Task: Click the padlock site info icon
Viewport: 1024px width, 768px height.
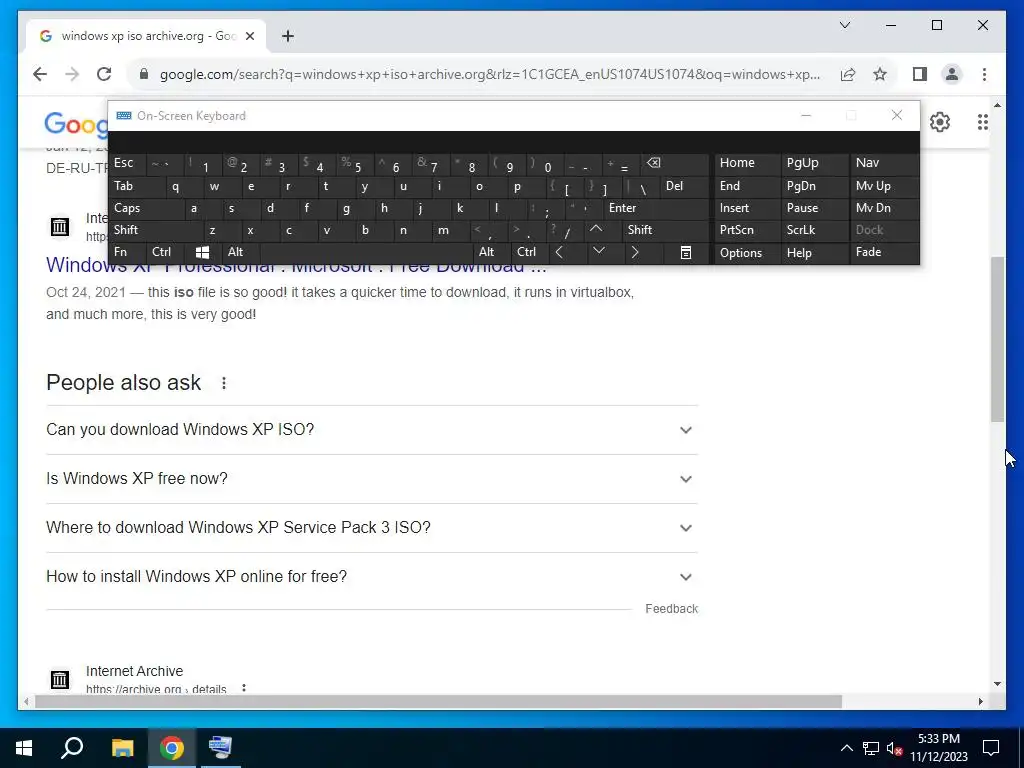Action: pos(144,74)
